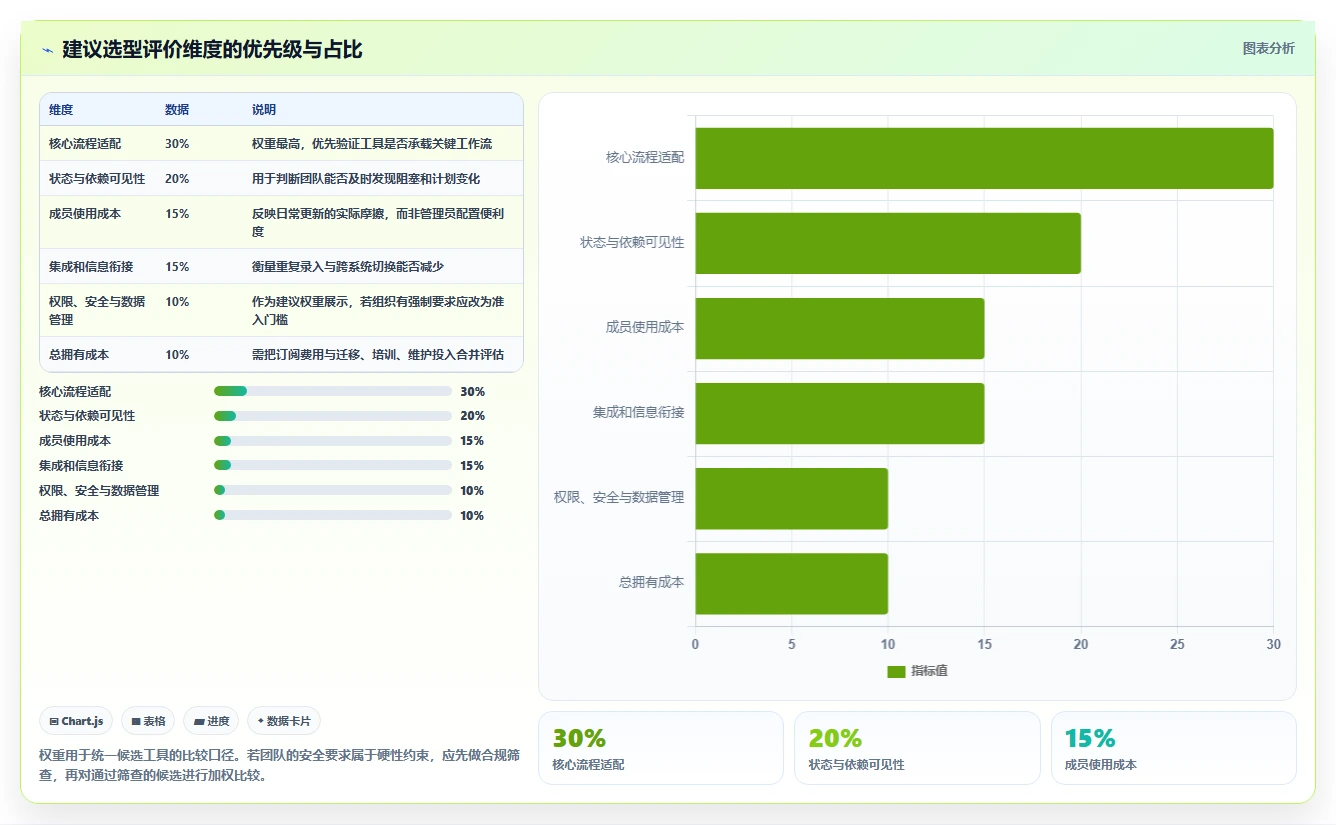Click the 维度 column header

[61, 110]
